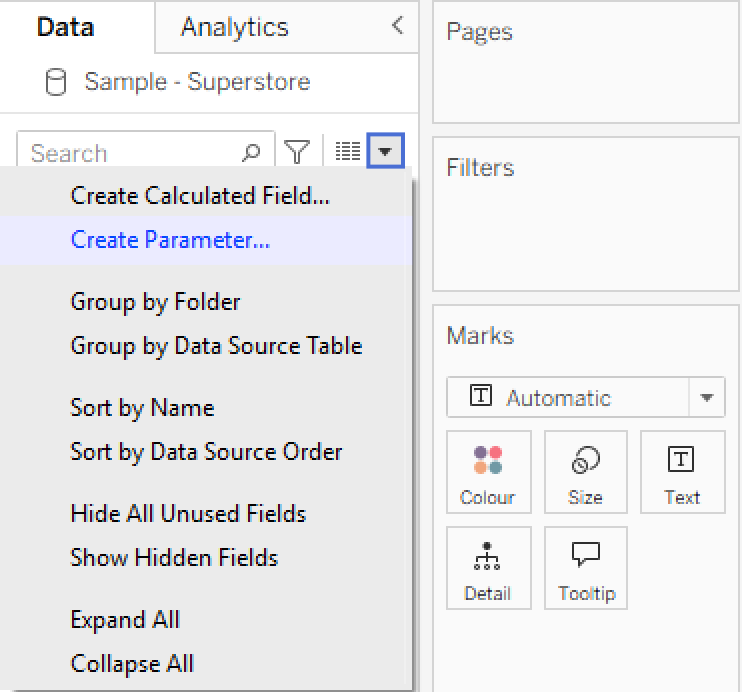Click the Filters shelf
742x692 pixels.
pos(586,214)
